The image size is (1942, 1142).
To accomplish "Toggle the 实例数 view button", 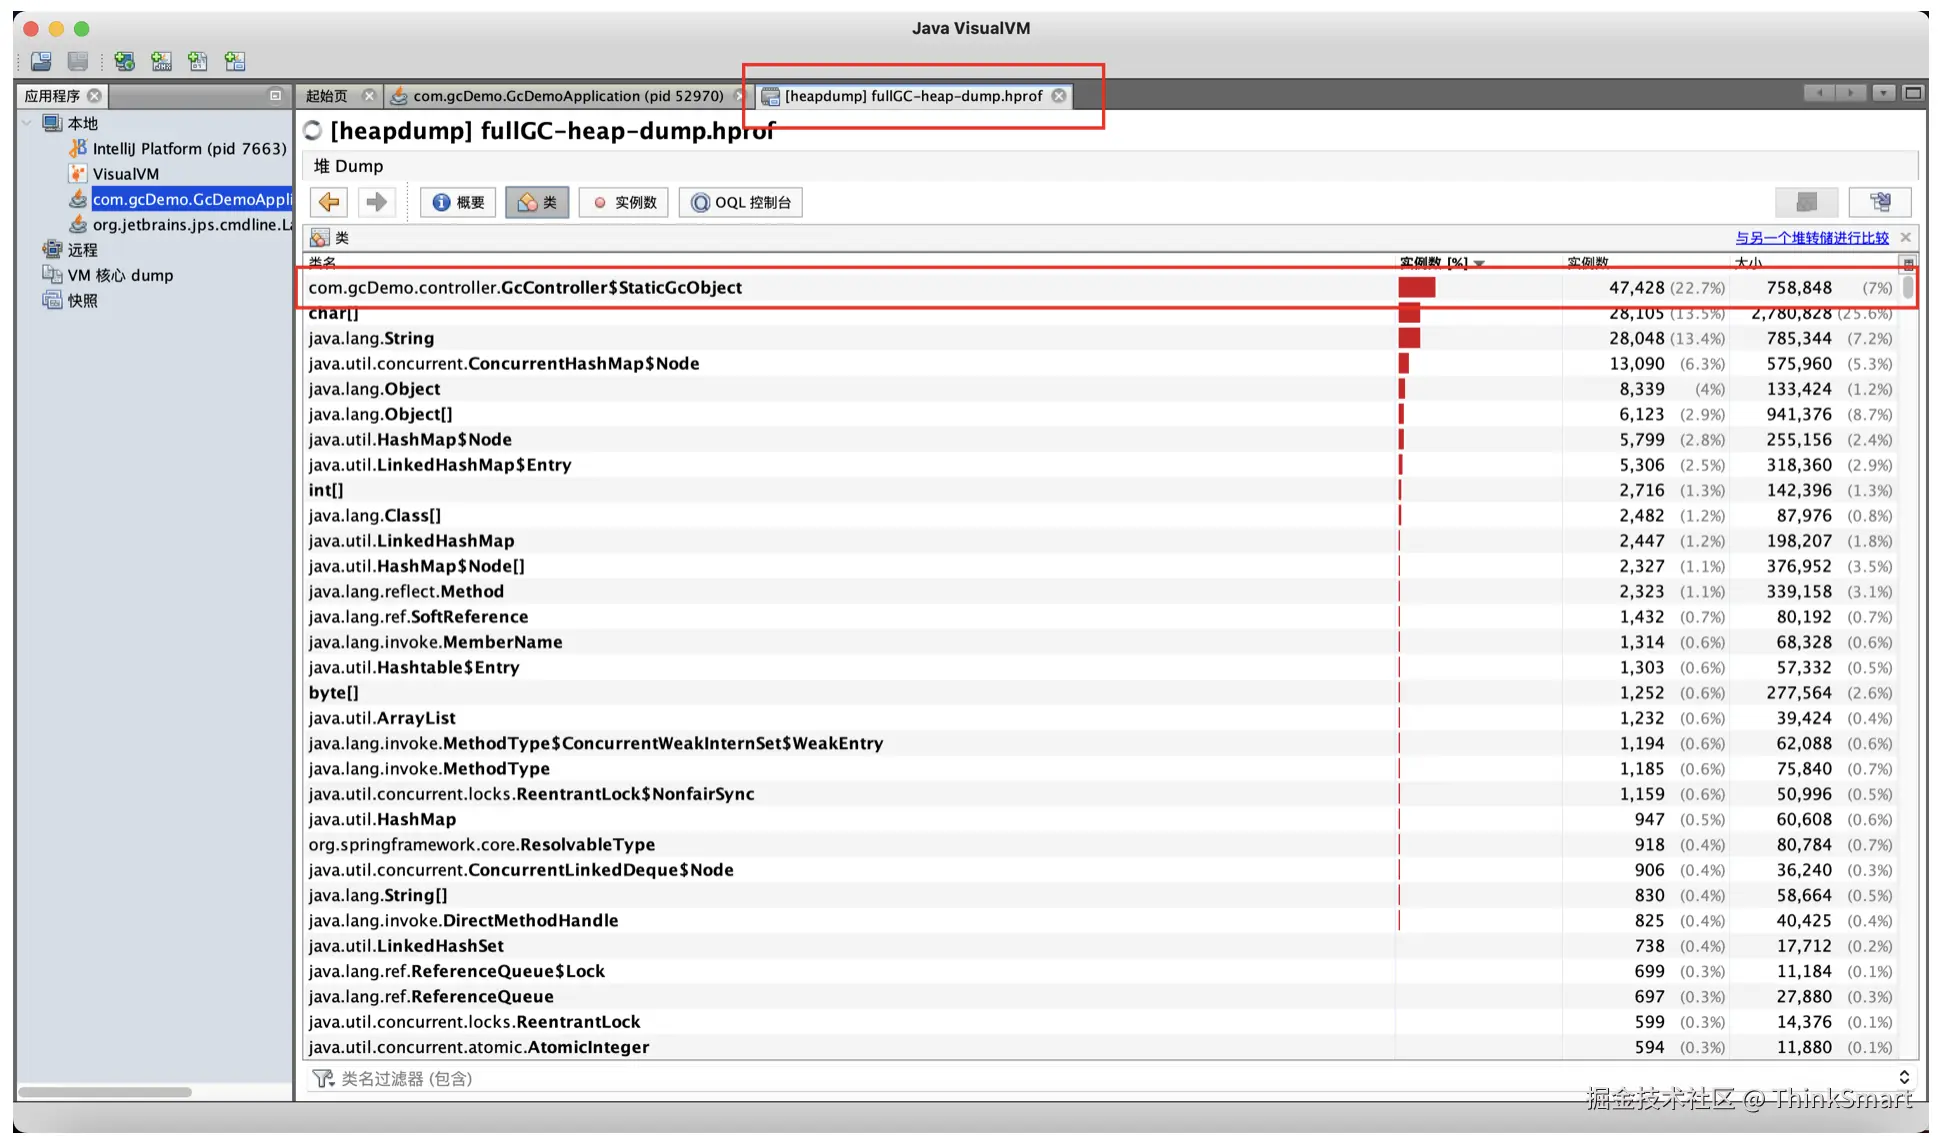I will click(x=624, y=203).
